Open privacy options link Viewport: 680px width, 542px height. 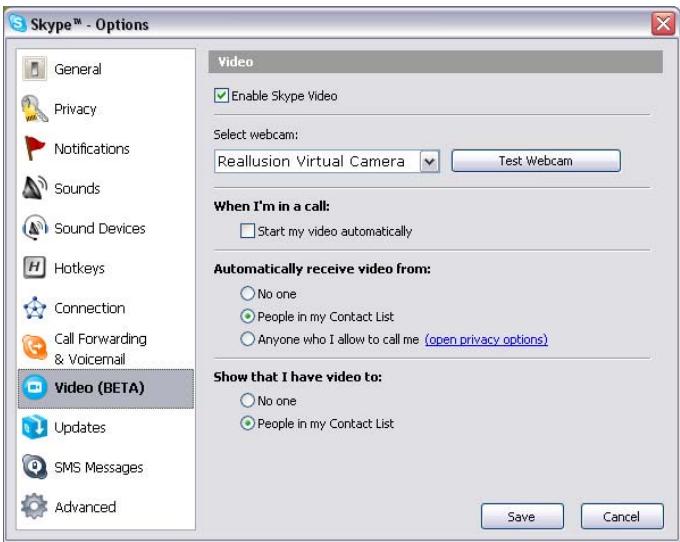pos(486,339)
